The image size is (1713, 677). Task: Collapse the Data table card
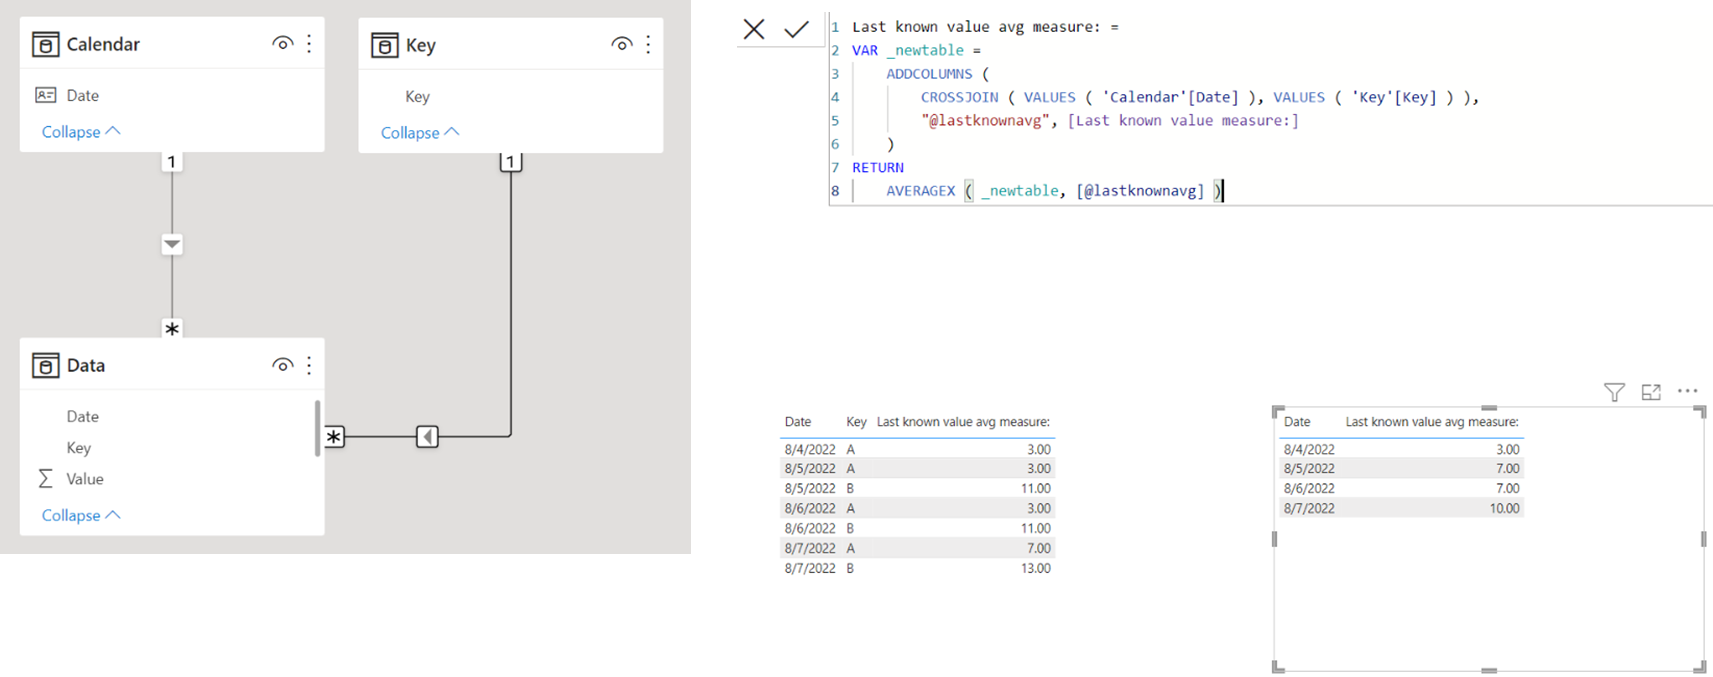[81, 515]
